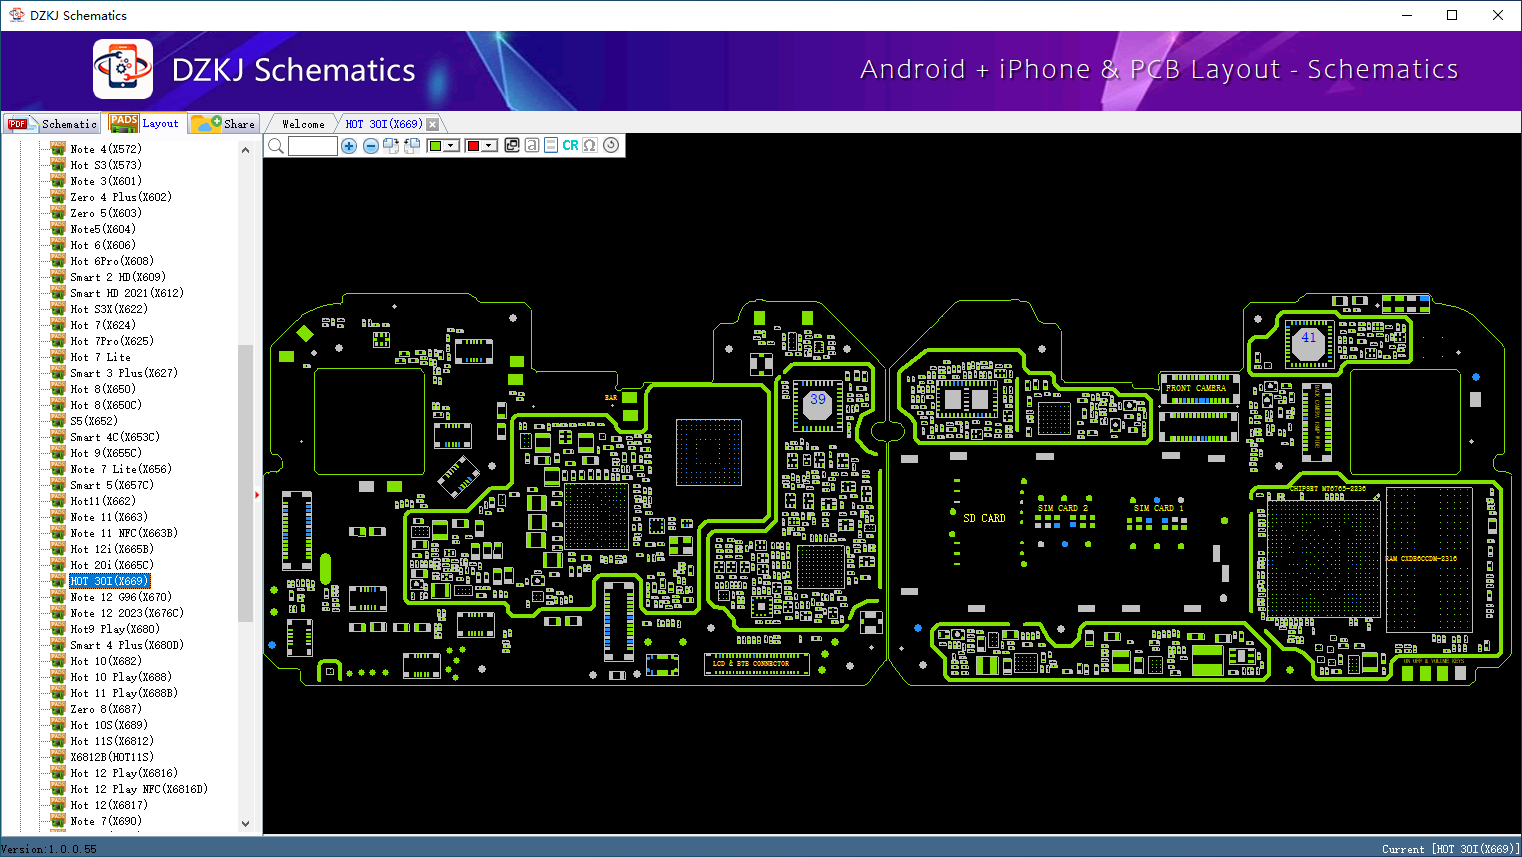Click the LCD & BTB CONNECTOR label
Image resolution: width=1522 pixels, height=857 pixels.
point(750,664)
